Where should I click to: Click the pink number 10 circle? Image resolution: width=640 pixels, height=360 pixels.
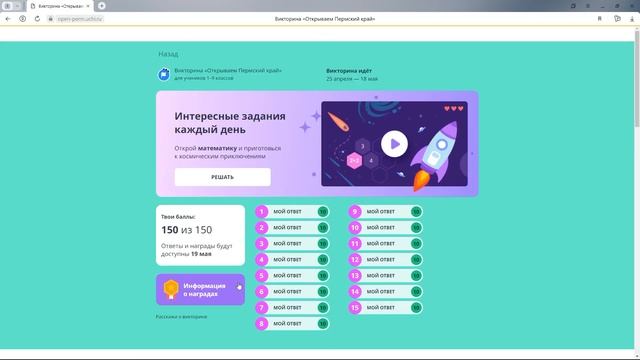pos(355,227)
